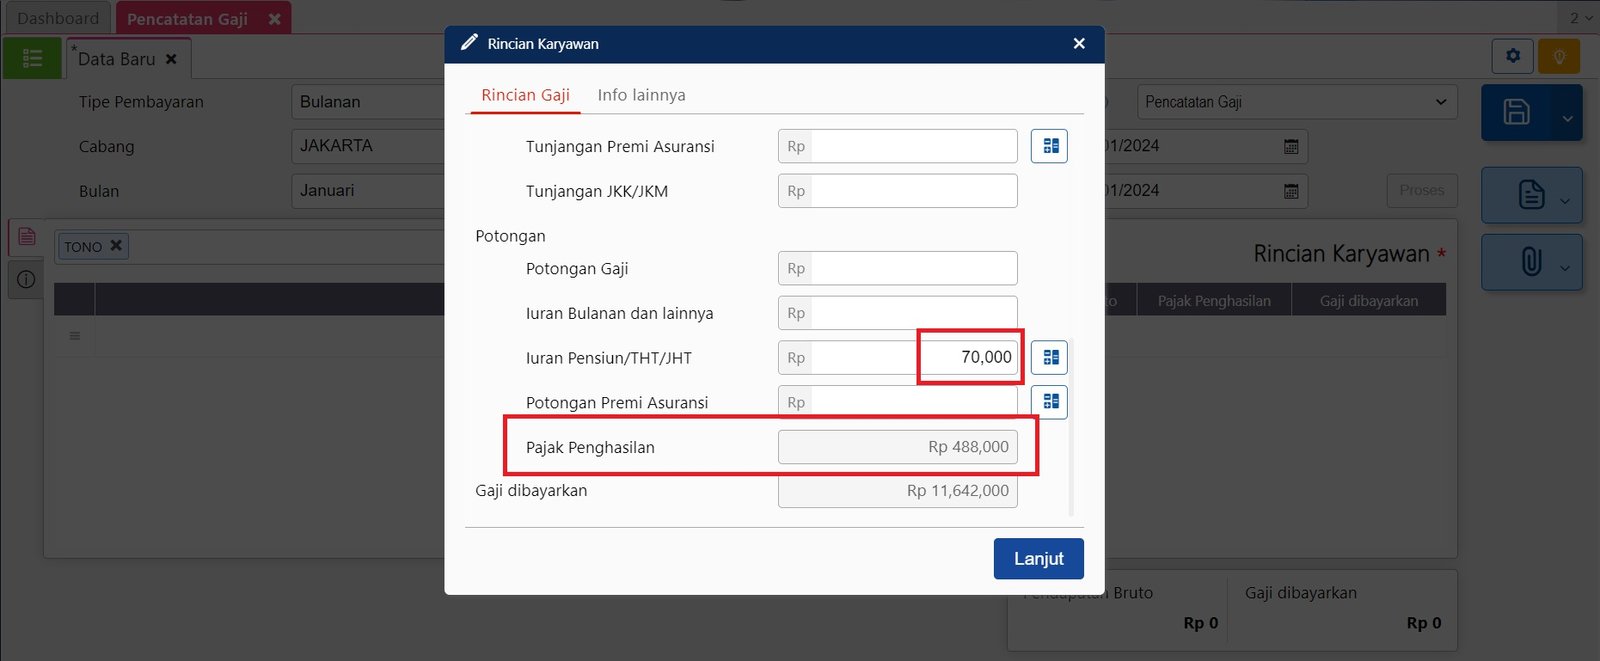The height and width of the screenshot is (661, 1600).
Task: Click the Tunjangan JKK/JKM input field
Action: click(x=910, y=191)
